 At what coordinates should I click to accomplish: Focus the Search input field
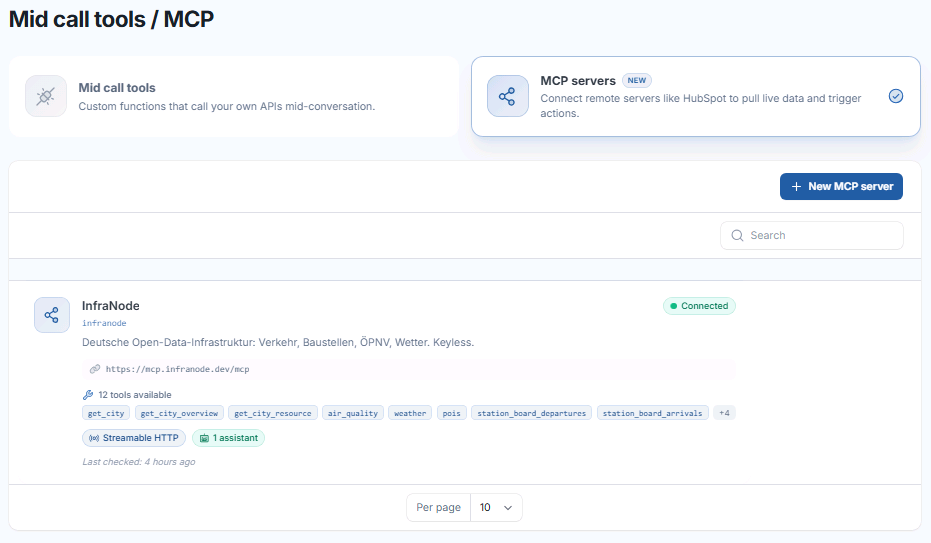pyautogui.click(x=812, y=236)
